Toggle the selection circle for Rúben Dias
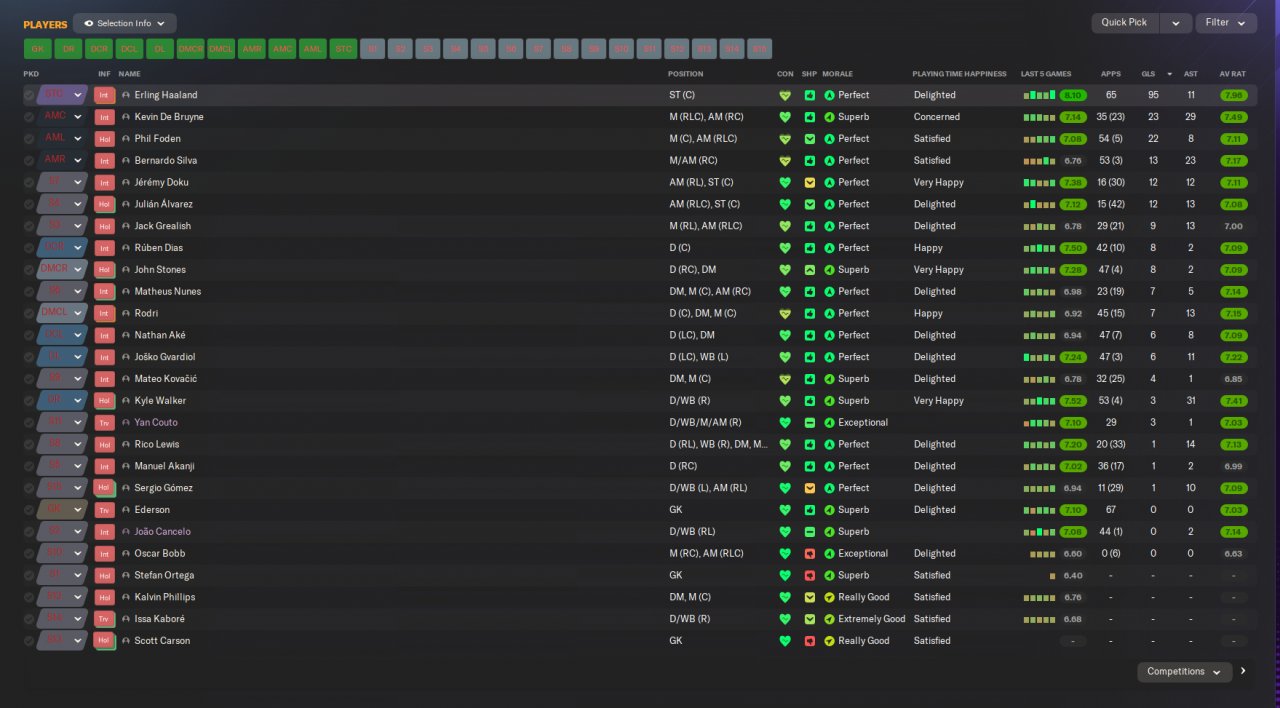Viewport: 1280px width, 708px height. 29,248
